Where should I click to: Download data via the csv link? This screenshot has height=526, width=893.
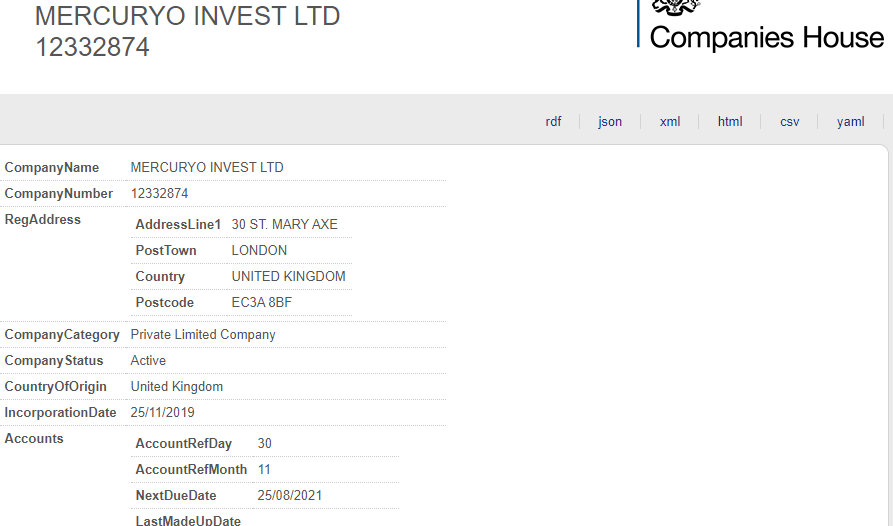789,122
